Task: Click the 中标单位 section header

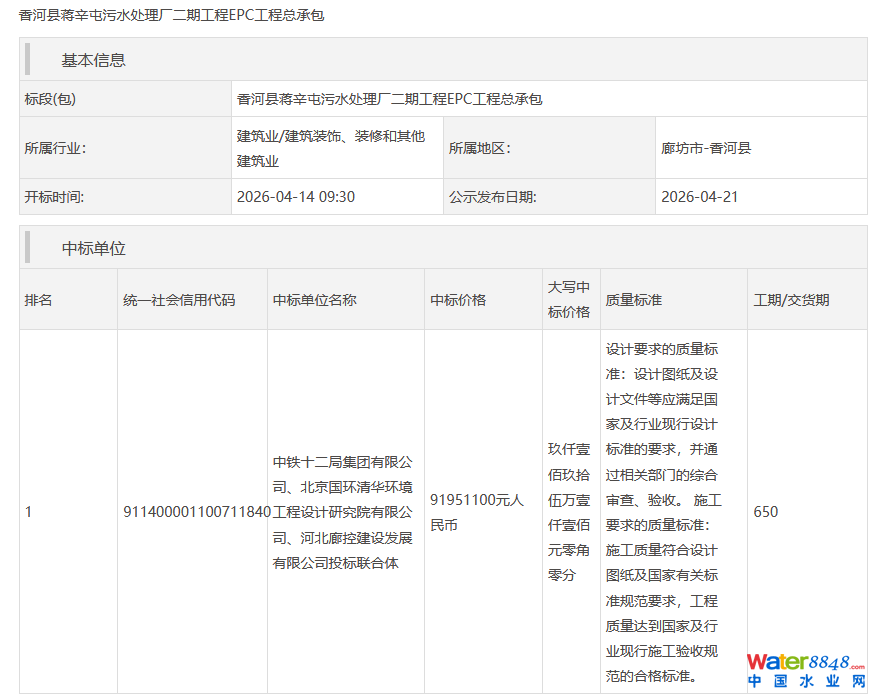Action: pyautogui.click(x=93, y=248)
